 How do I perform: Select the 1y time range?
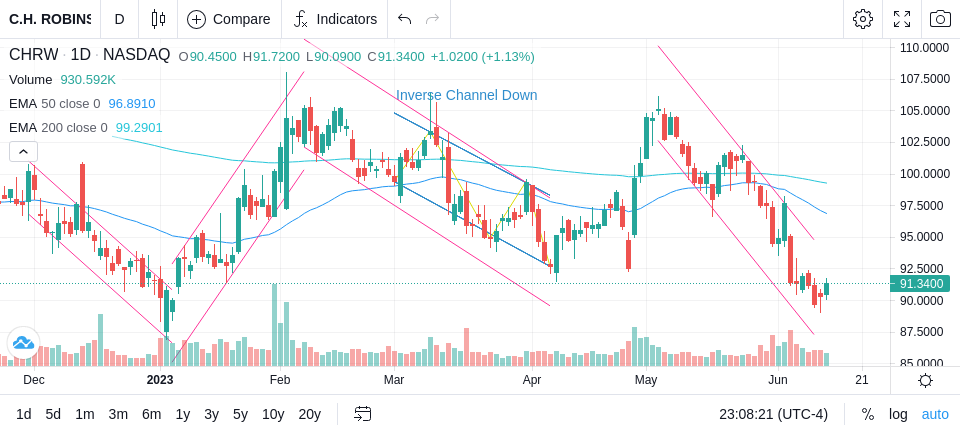coord(182,414)
